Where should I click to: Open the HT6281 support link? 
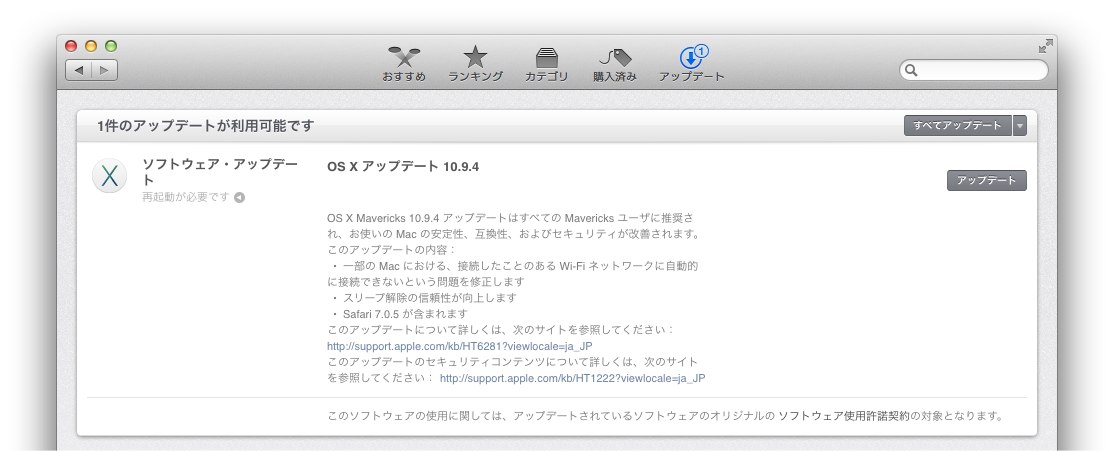[x=460, y=346]
